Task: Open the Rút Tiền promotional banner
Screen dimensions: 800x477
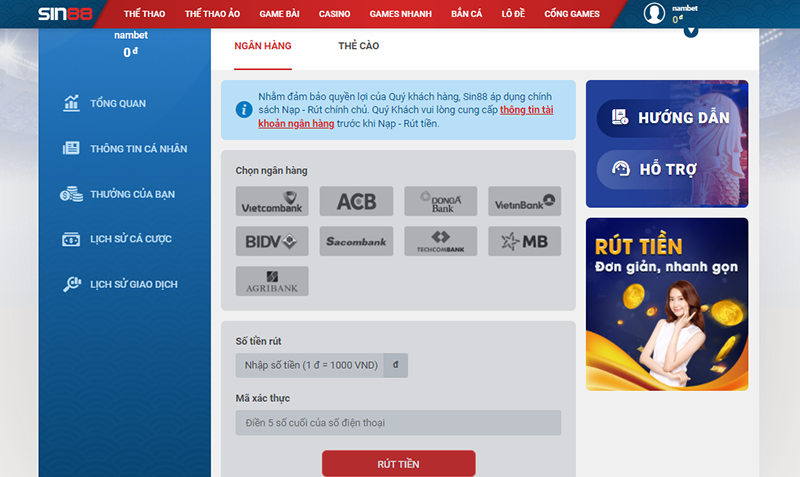Action: (667, 304)
